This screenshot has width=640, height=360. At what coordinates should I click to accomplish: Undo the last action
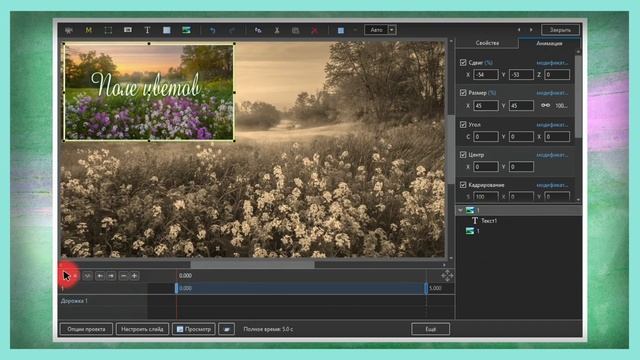[212, 30]
